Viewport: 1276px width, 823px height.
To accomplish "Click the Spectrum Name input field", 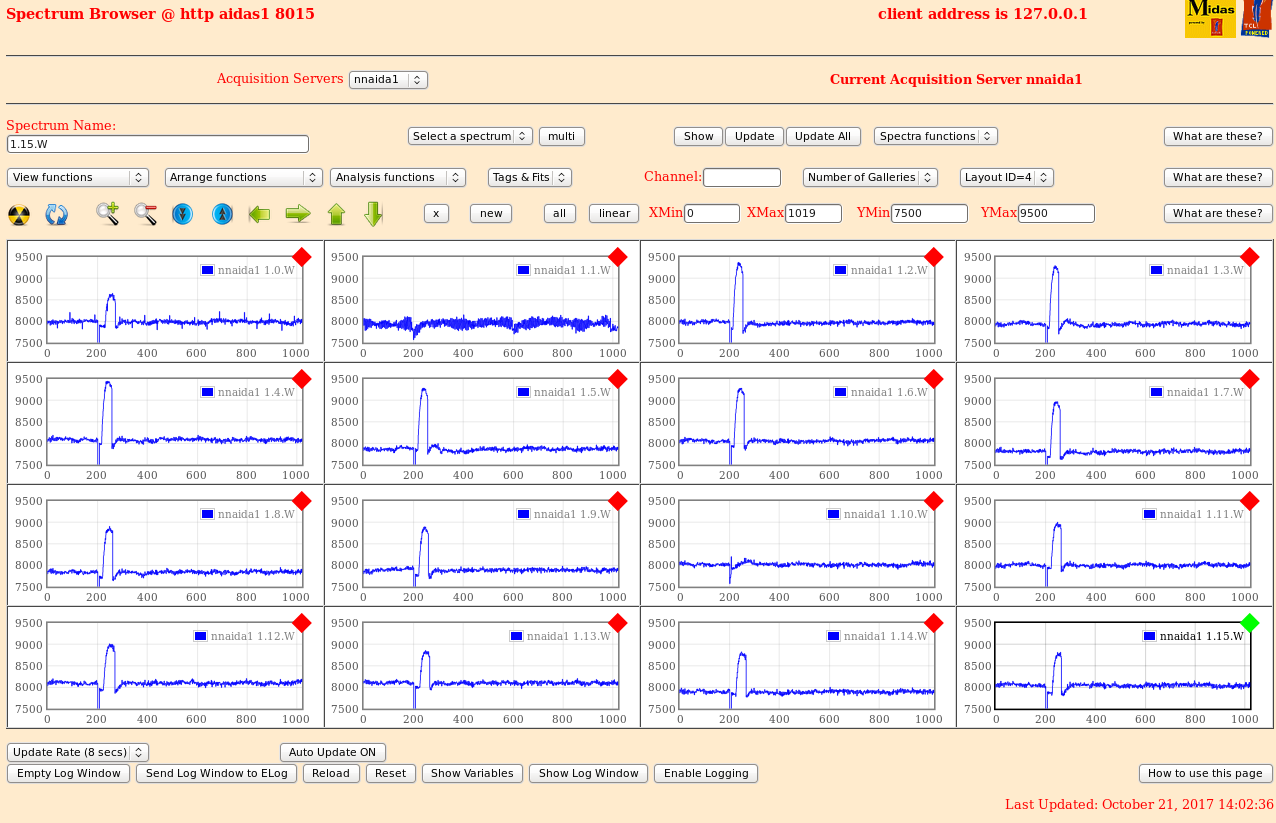I will [x=157, y=144].
